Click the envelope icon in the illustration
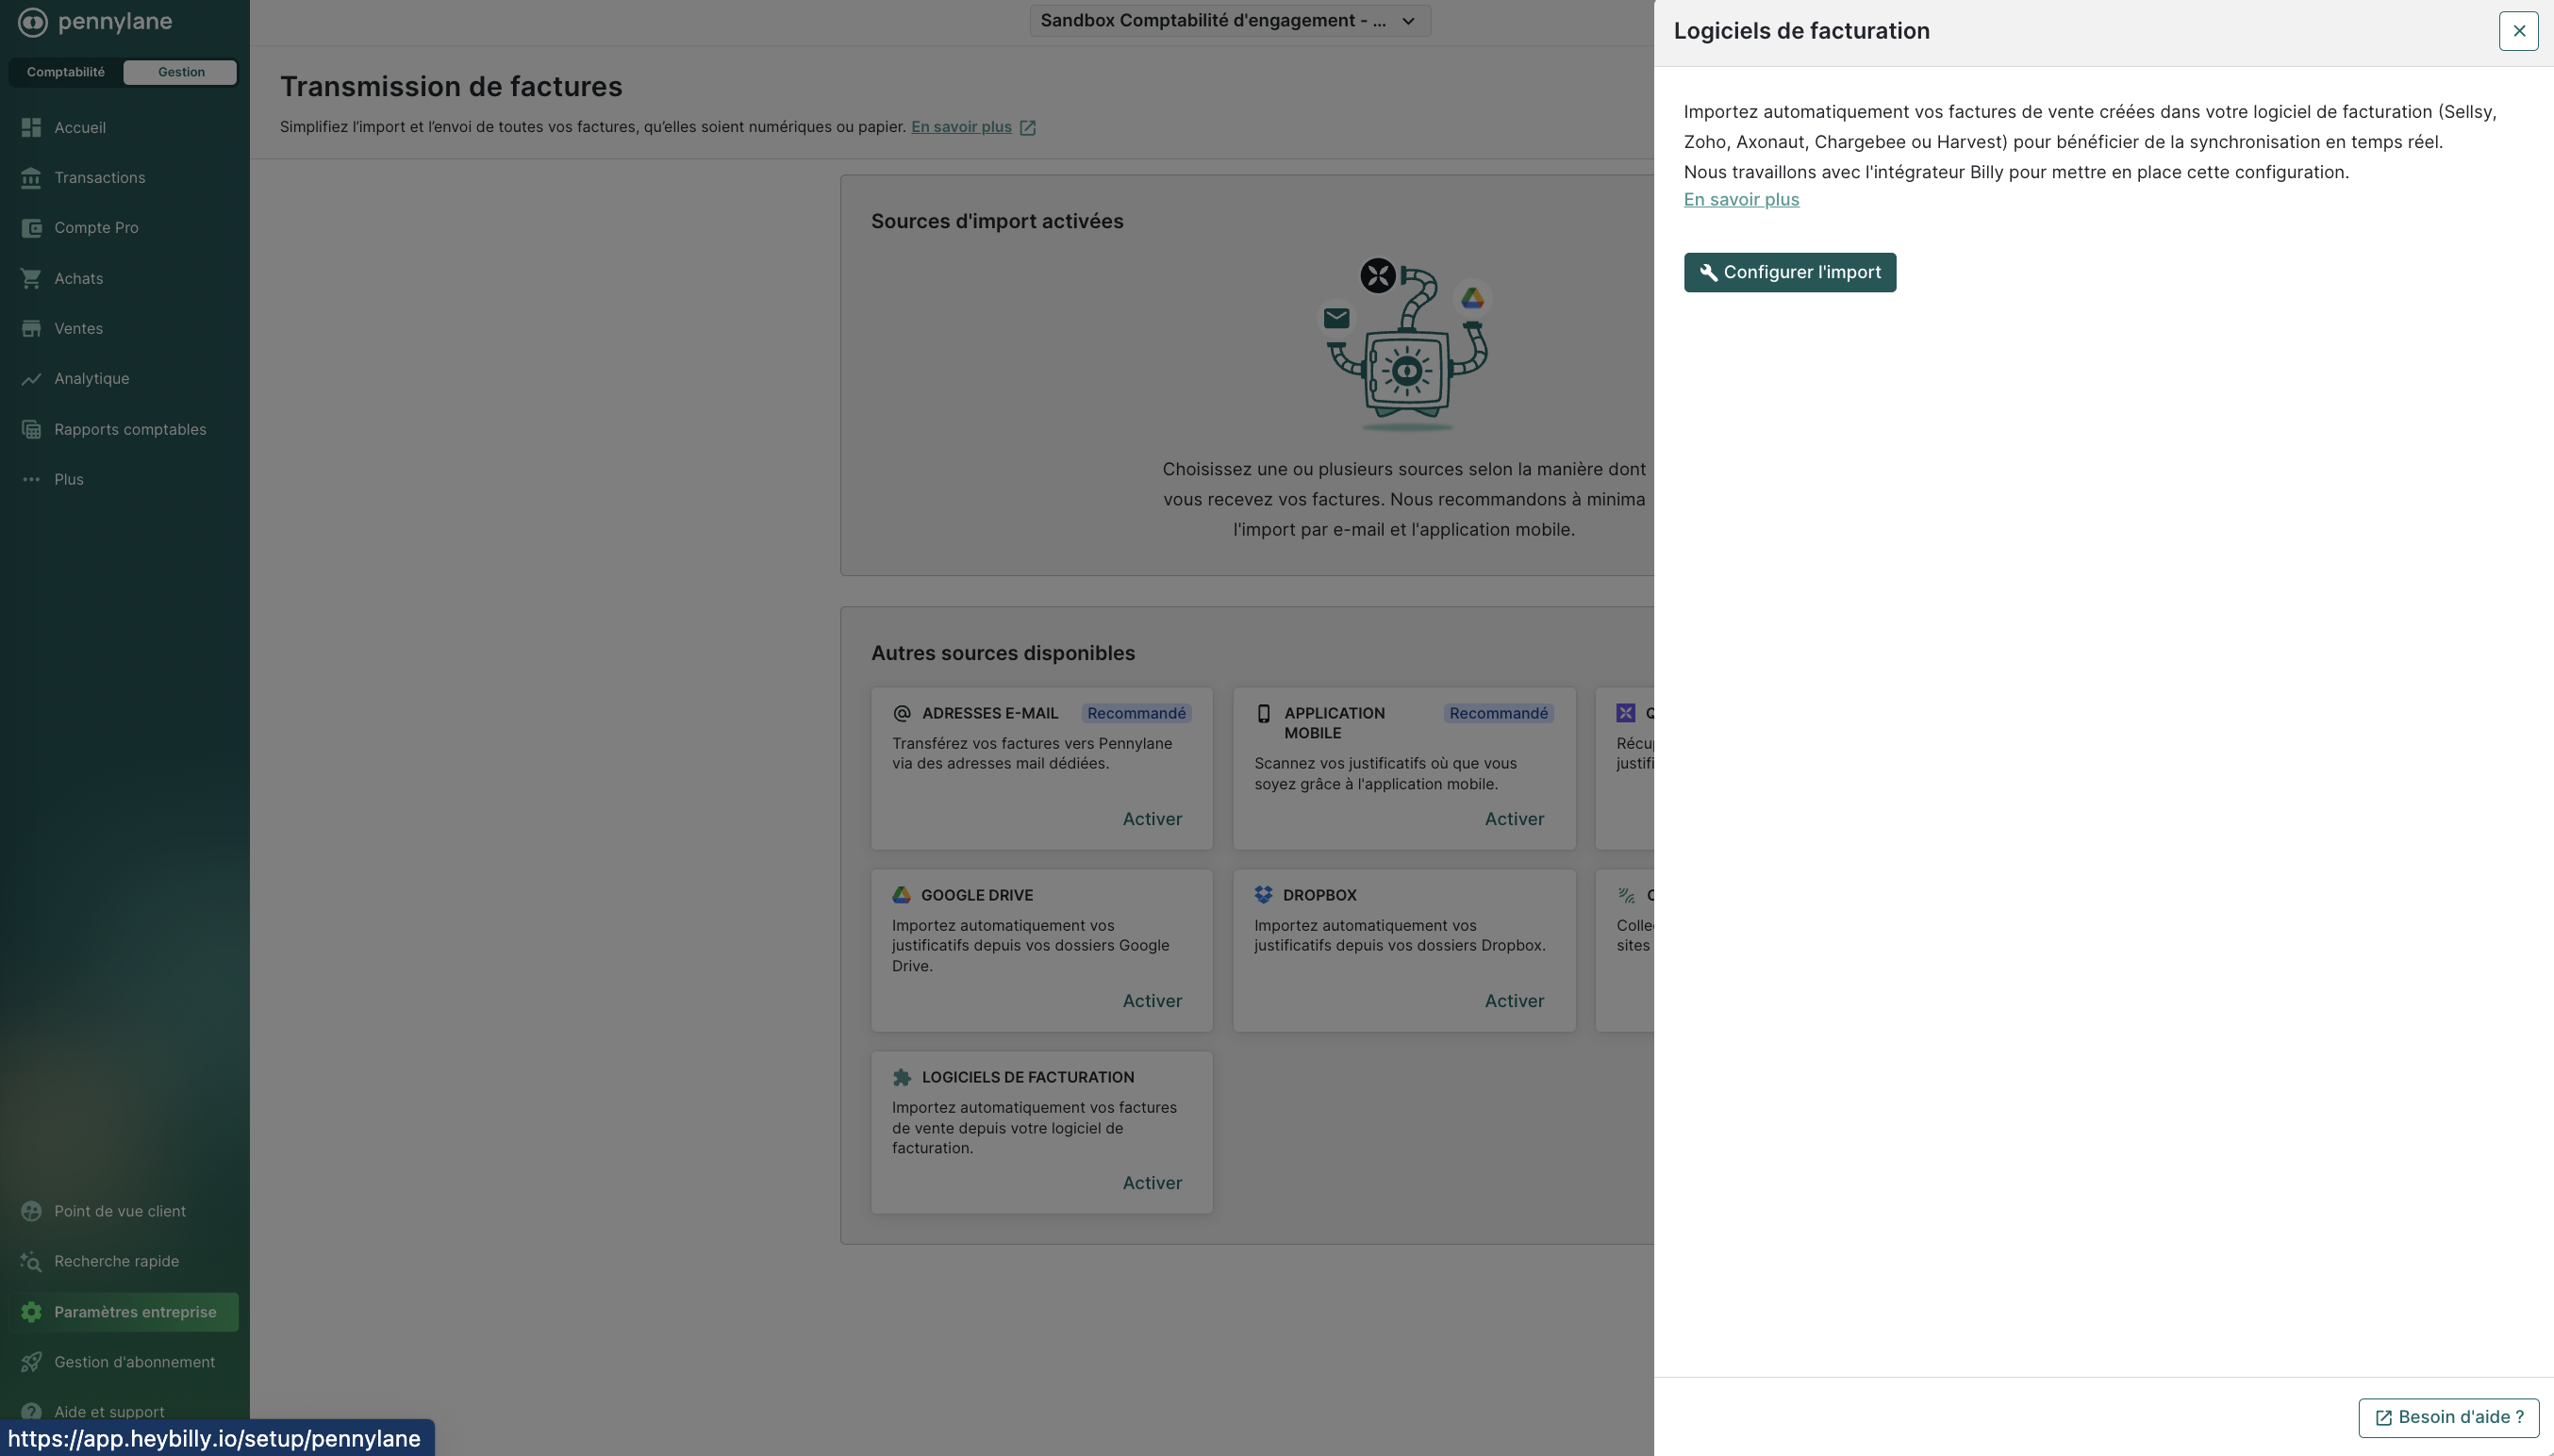 (x=1336, y=318)
